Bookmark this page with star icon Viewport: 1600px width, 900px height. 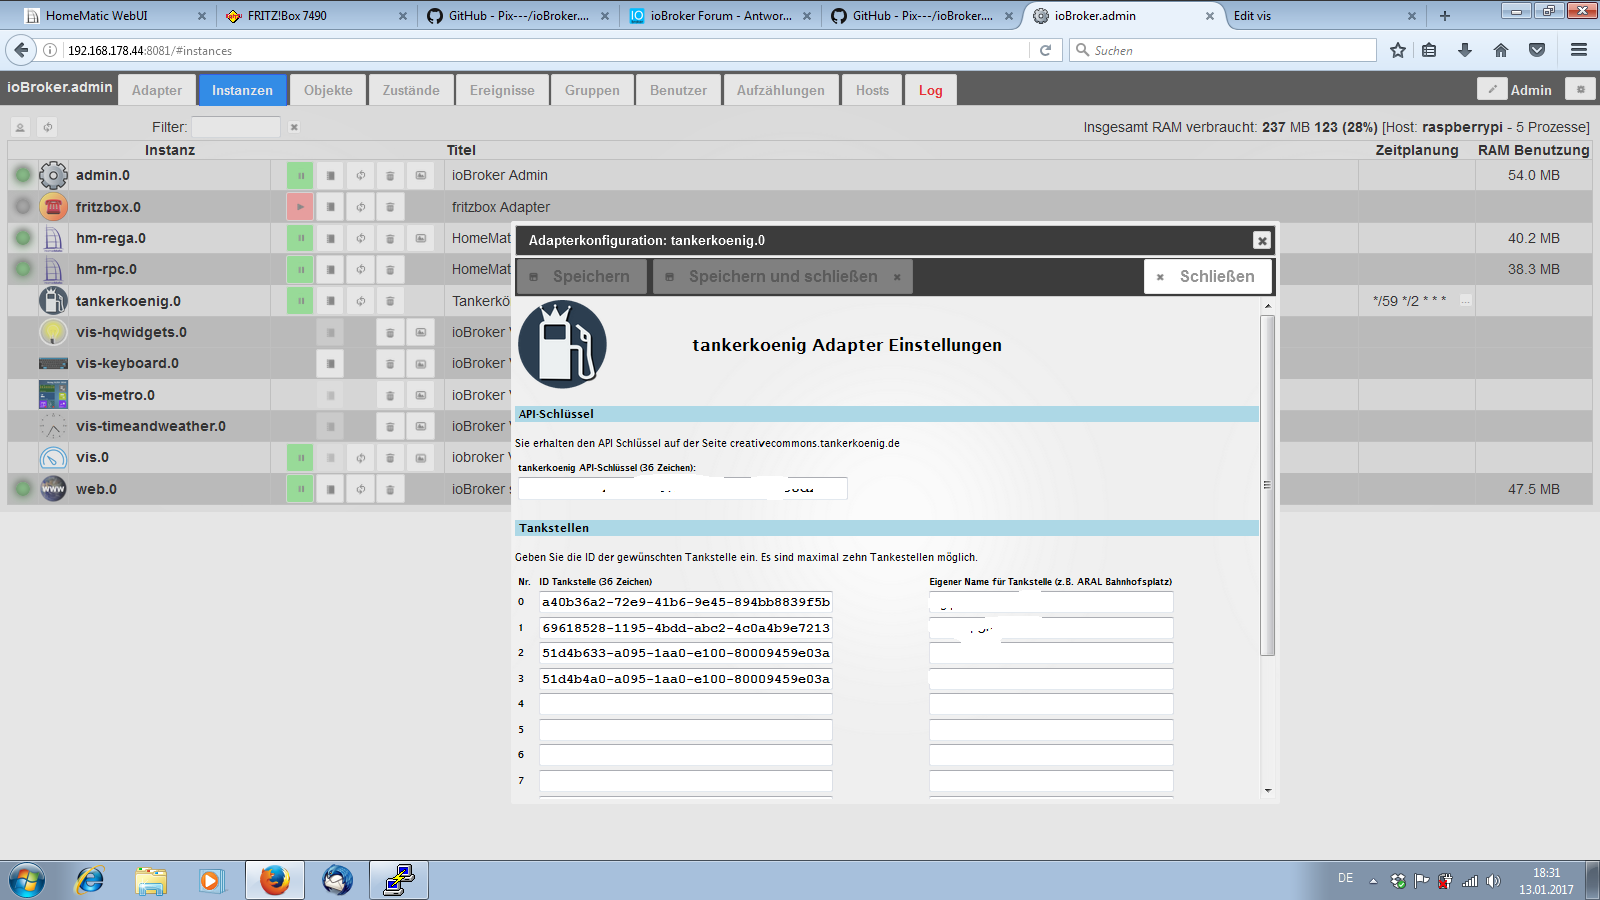pos(1398,50)
